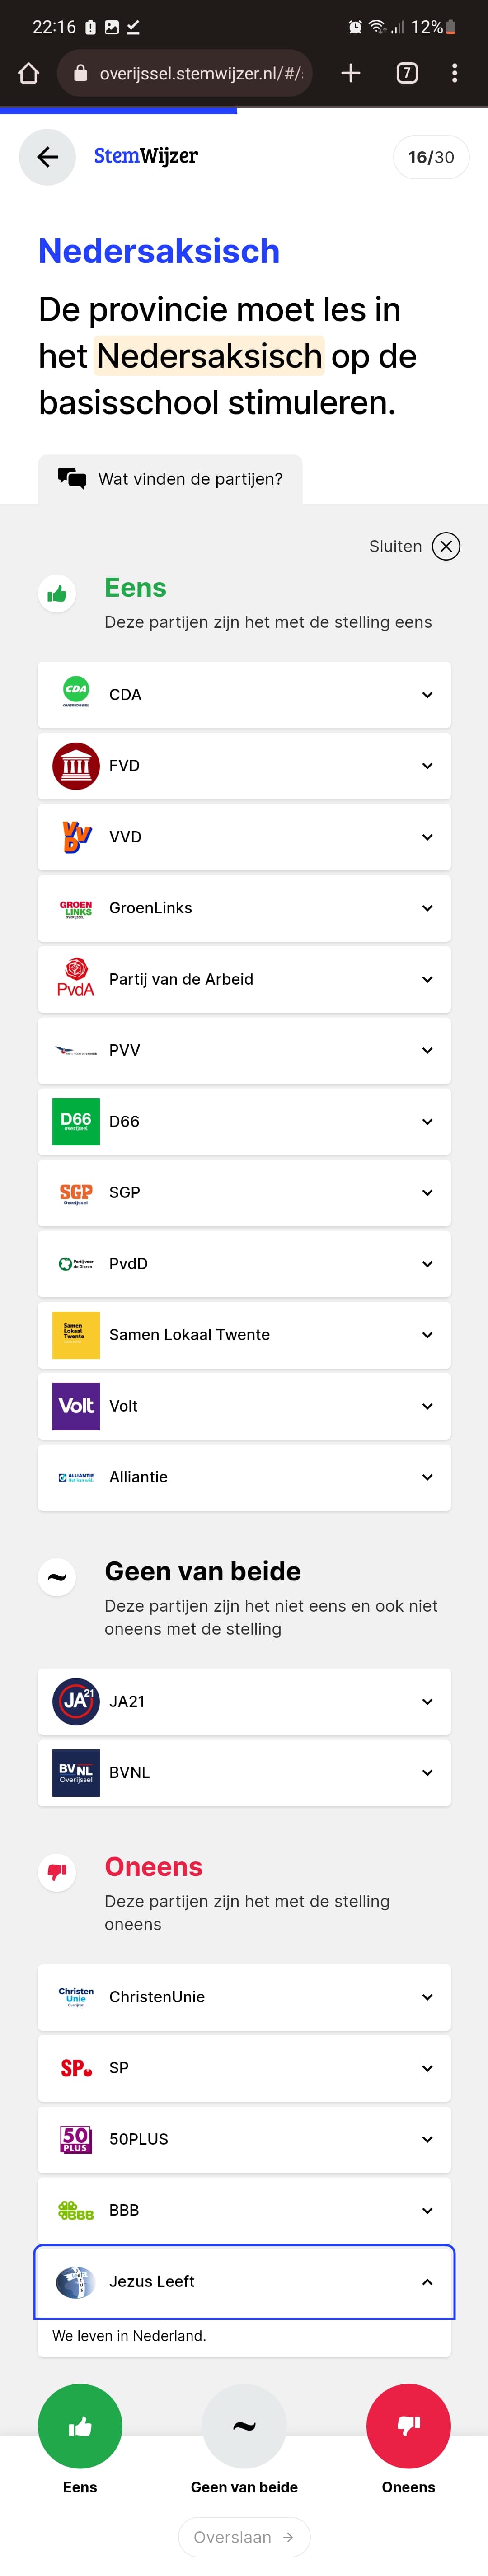Expand the JA21 party row
This screenshot has height=2576, width=488.
click(244, 1701)
